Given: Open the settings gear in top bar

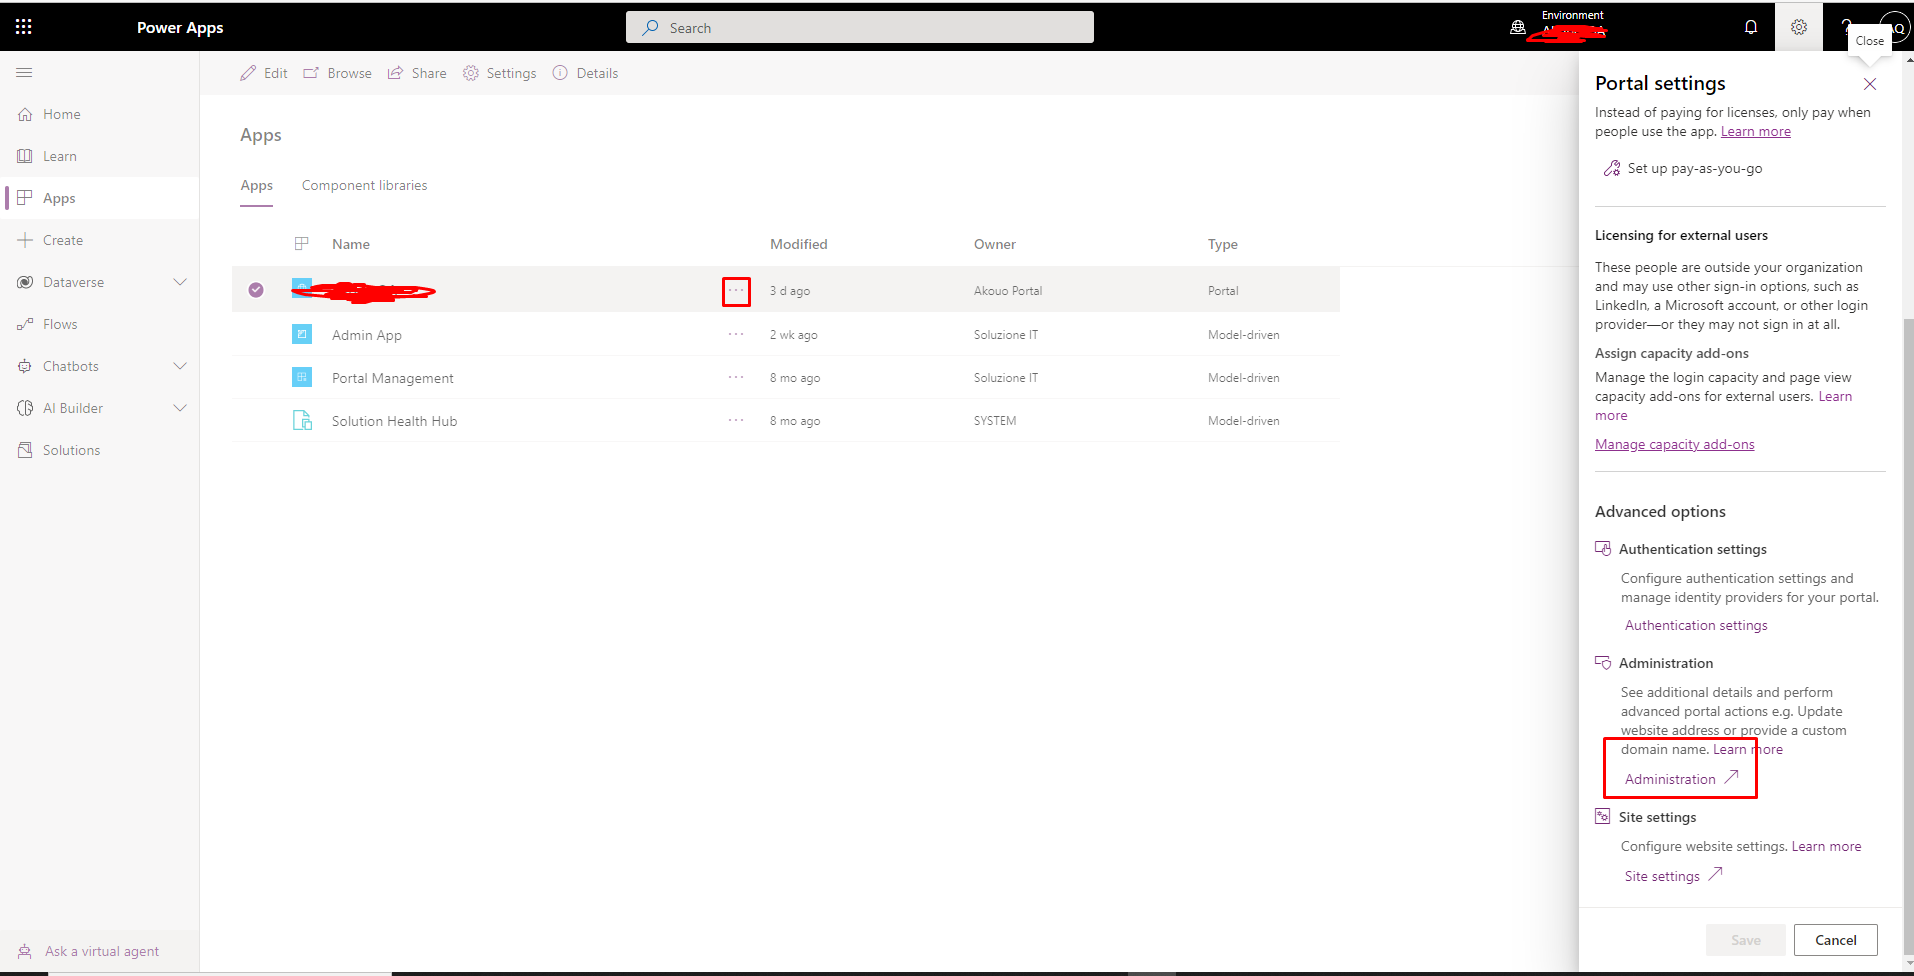Looking at the screenshot, I should [x=1798, y=26].
